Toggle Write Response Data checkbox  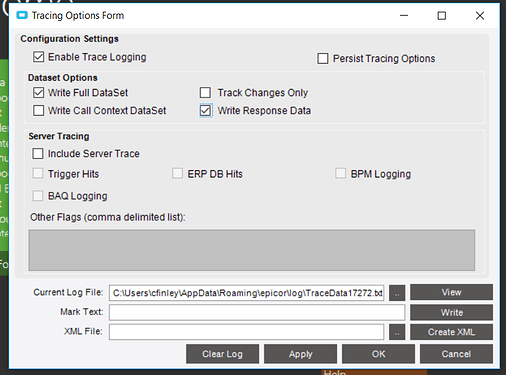[205, 110]
